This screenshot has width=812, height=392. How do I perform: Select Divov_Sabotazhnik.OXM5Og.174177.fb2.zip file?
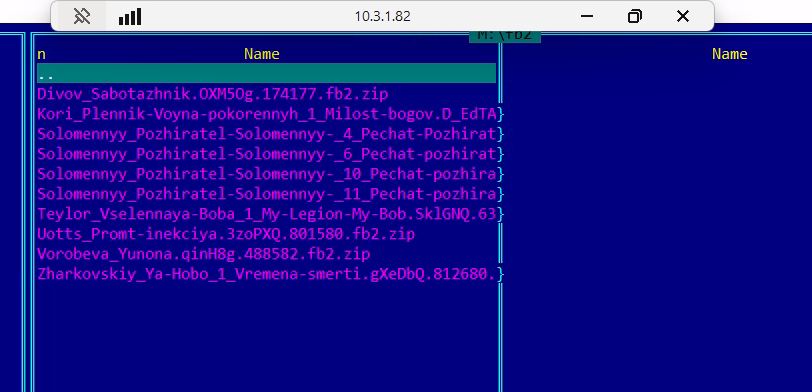click(x=213, y=94)
